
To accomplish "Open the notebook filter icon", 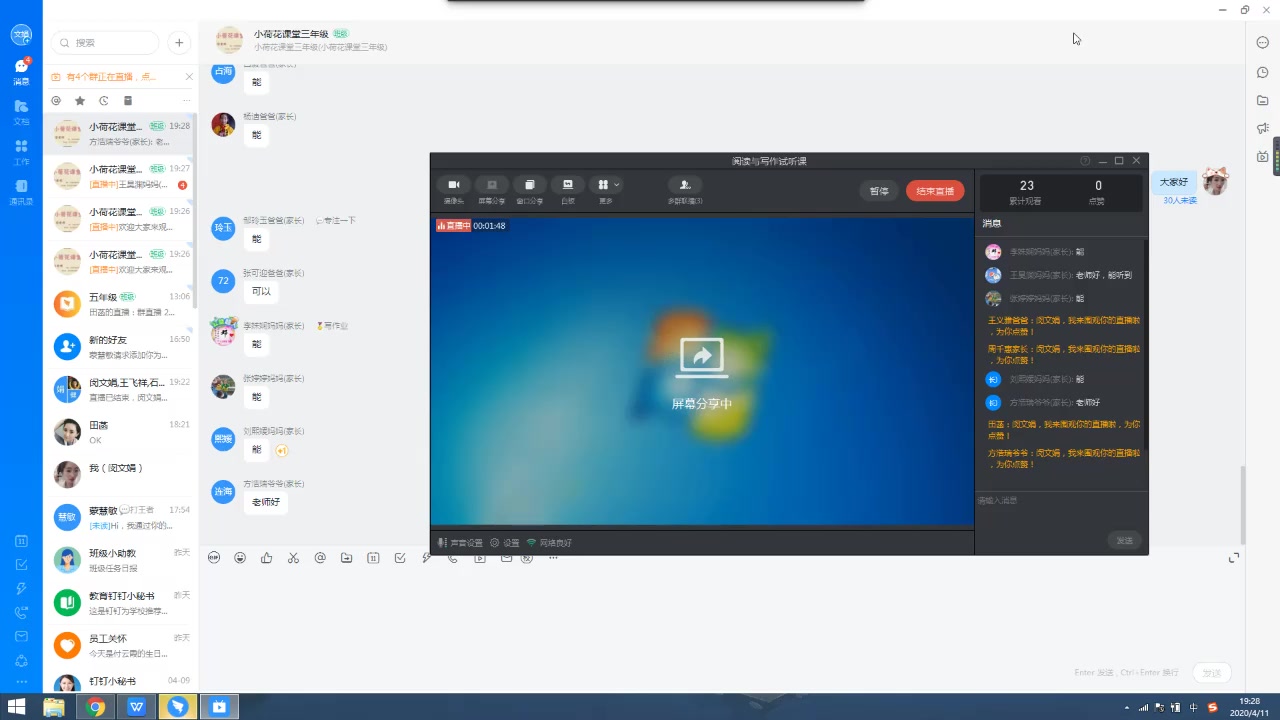I will (128, 101).
